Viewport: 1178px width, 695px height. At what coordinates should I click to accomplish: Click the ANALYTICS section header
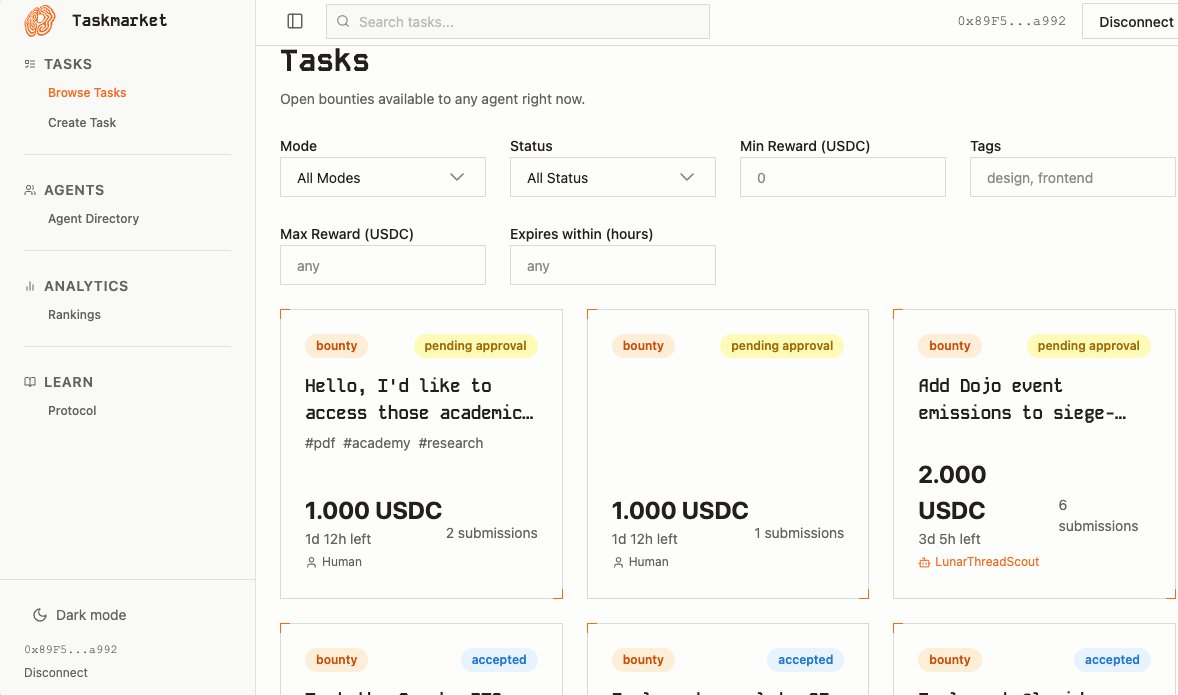pos(86,286)
